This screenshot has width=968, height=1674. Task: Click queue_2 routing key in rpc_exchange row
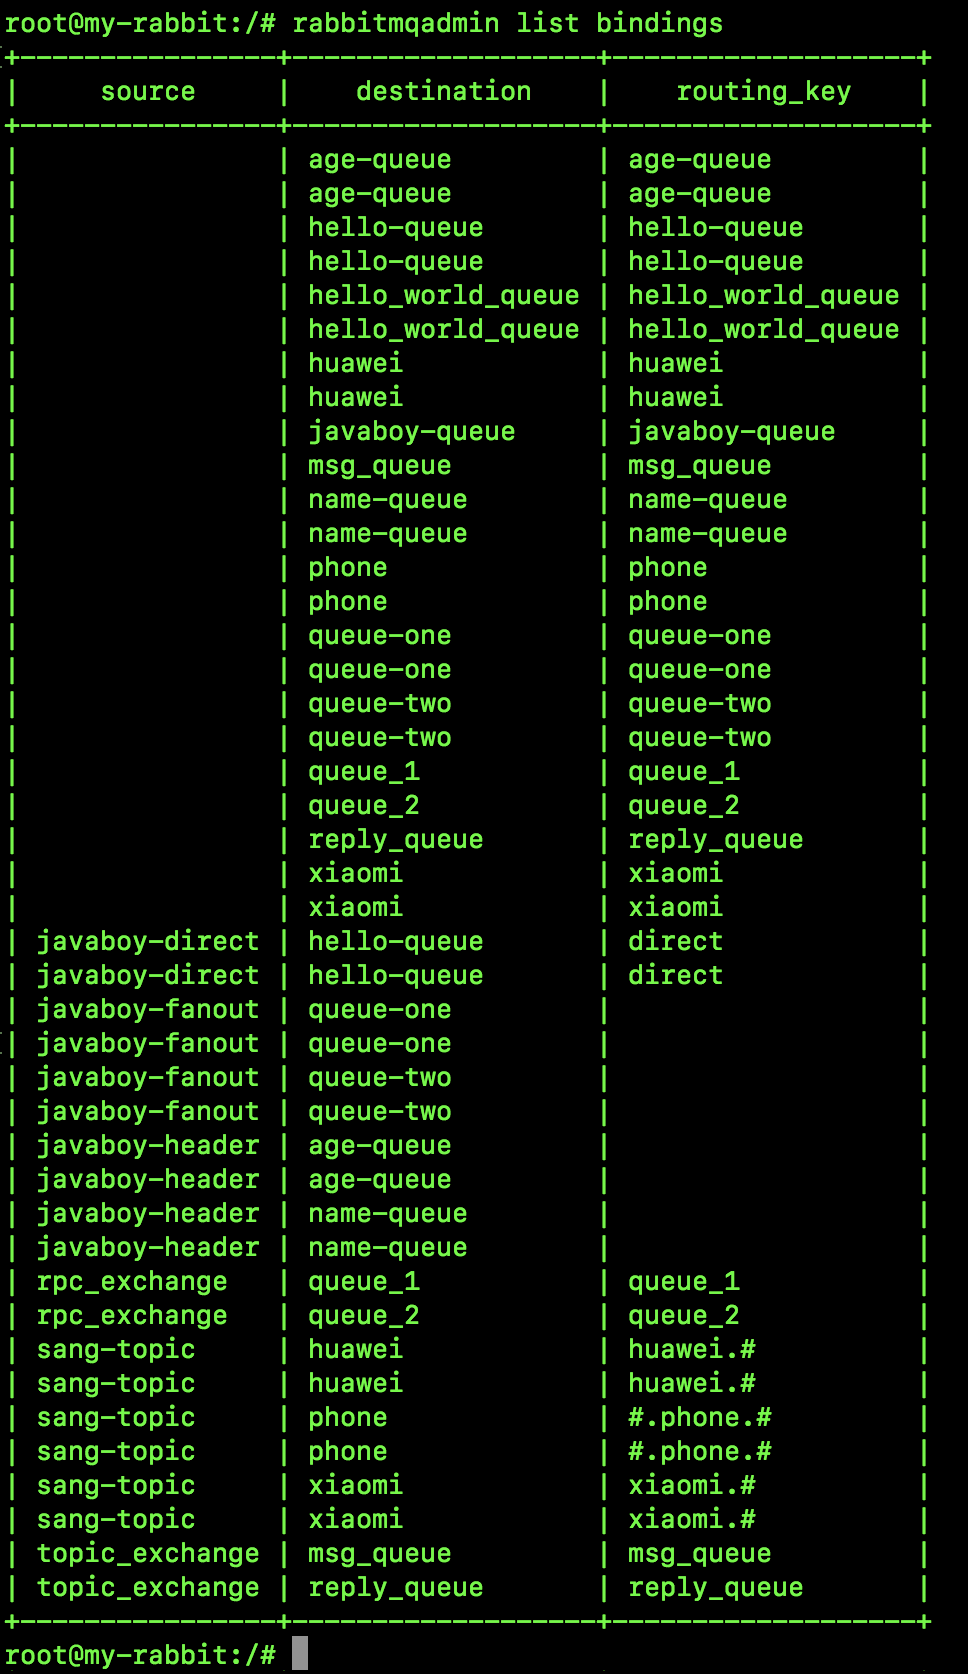coord(683,1315)
